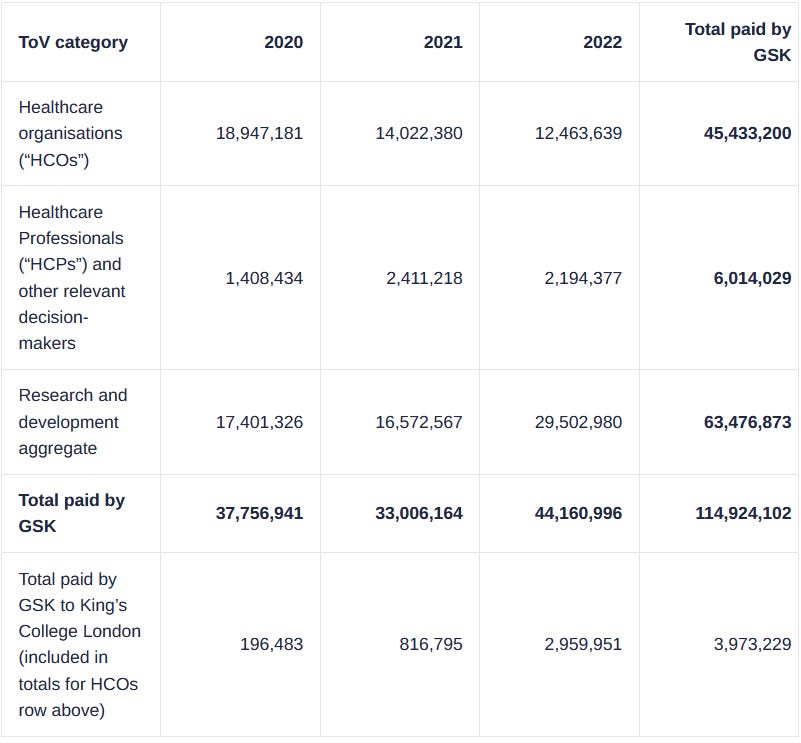Click the 'Total paid by GSK' column header
The image size is (801, 743).
pyautogui.click(x=738, y=42)
